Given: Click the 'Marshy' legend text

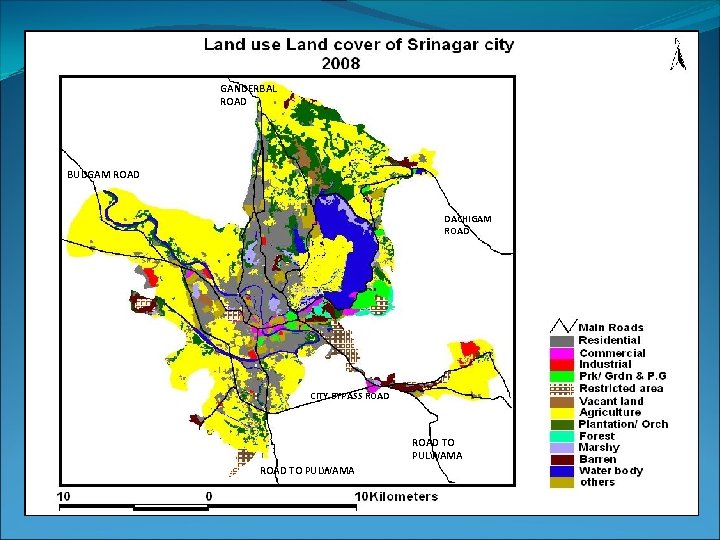Looking at the screenshot, I should [599, 448].
